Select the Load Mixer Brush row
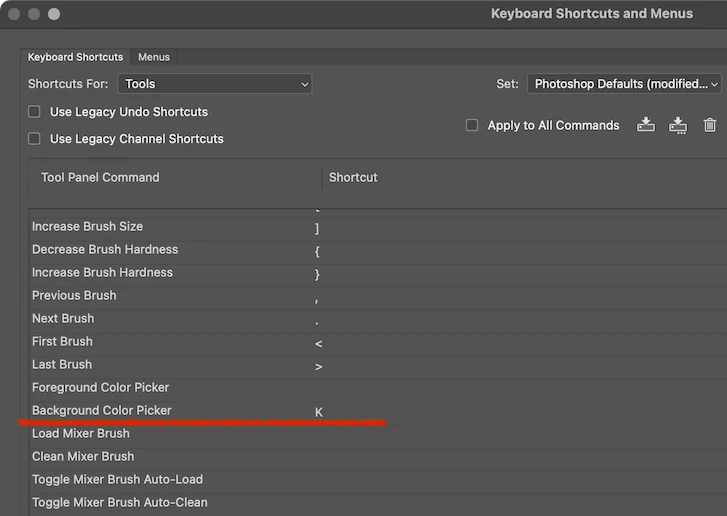Screen dimensions: 727x516 [x=378, y=436]
